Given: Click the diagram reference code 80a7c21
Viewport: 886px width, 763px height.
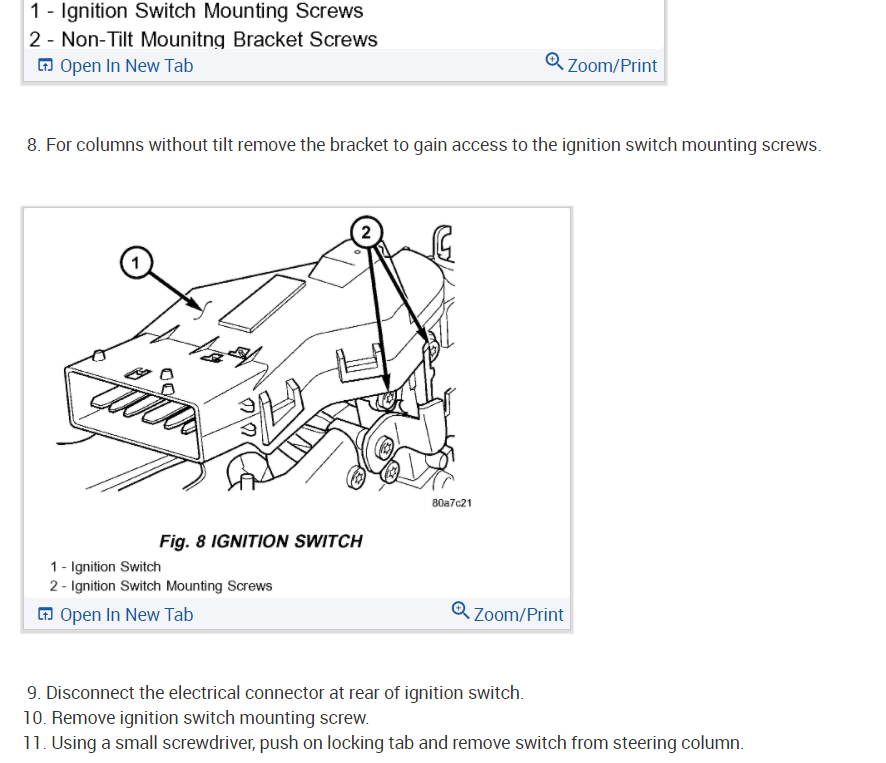Looking at the screenshot, I should [451, 503].
